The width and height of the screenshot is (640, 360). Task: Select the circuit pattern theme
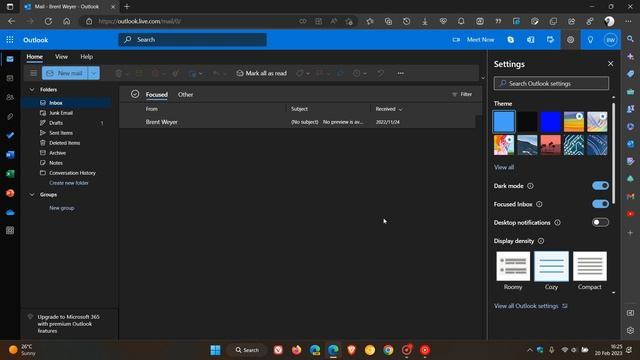click(574, 145)
